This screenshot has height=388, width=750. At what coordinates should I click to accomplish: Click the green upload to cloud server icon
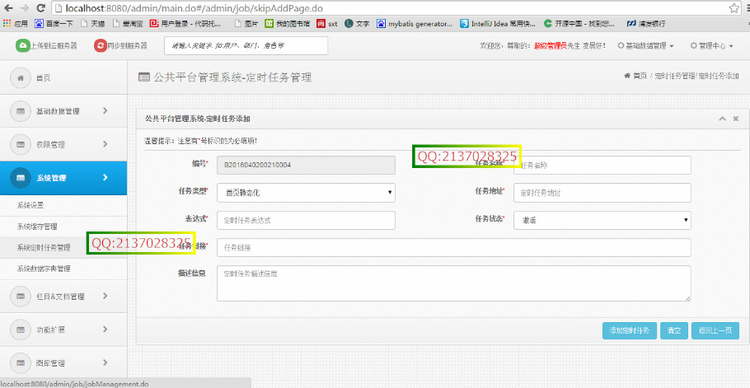point(22,45)
